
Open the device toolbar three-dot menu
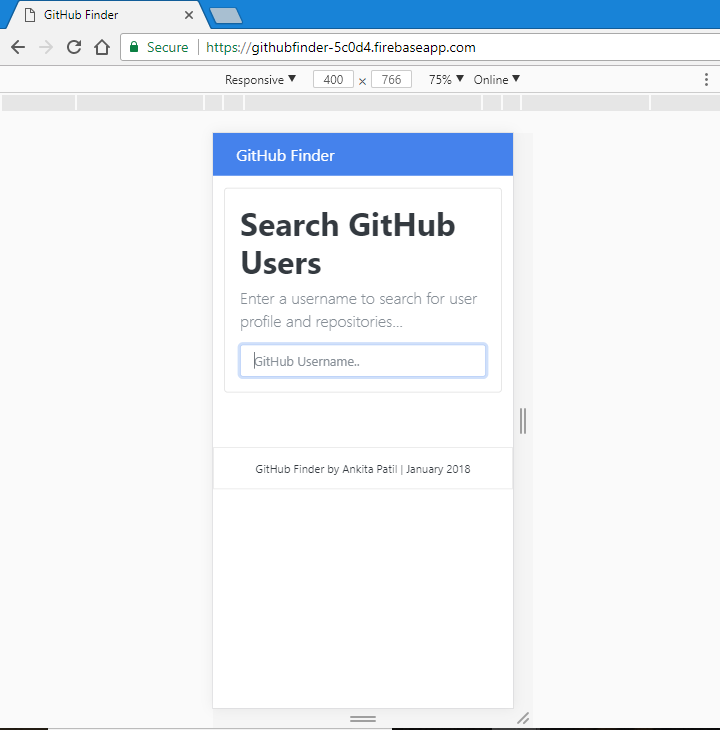point(706,80)
